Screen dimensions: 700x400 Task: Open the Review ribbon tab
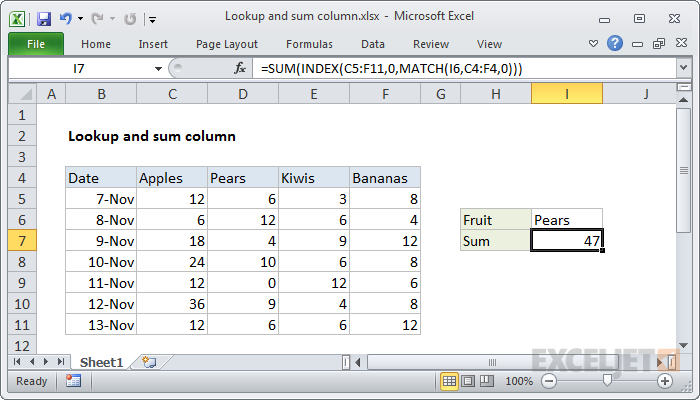point(431,44)
